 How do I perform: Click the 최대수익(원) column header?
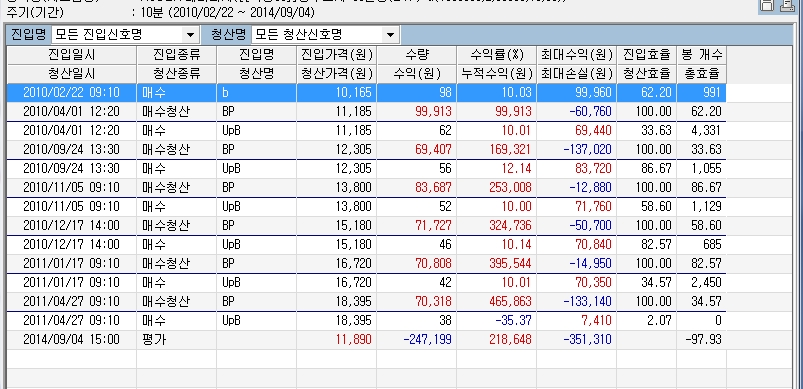[x=577, y=54]
